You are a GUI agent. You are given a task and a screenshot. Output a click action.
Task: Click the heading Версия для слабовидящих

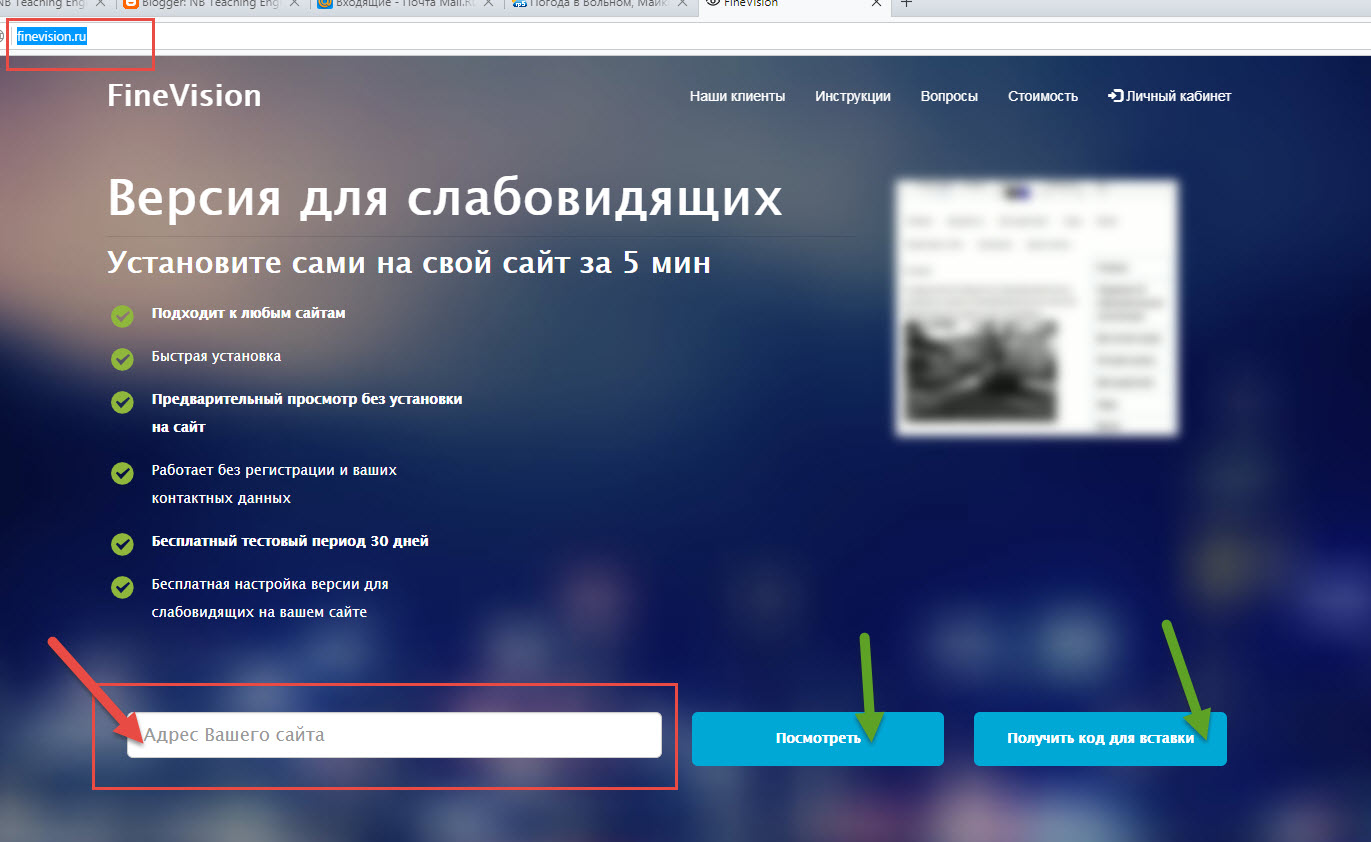coord(445,199)
